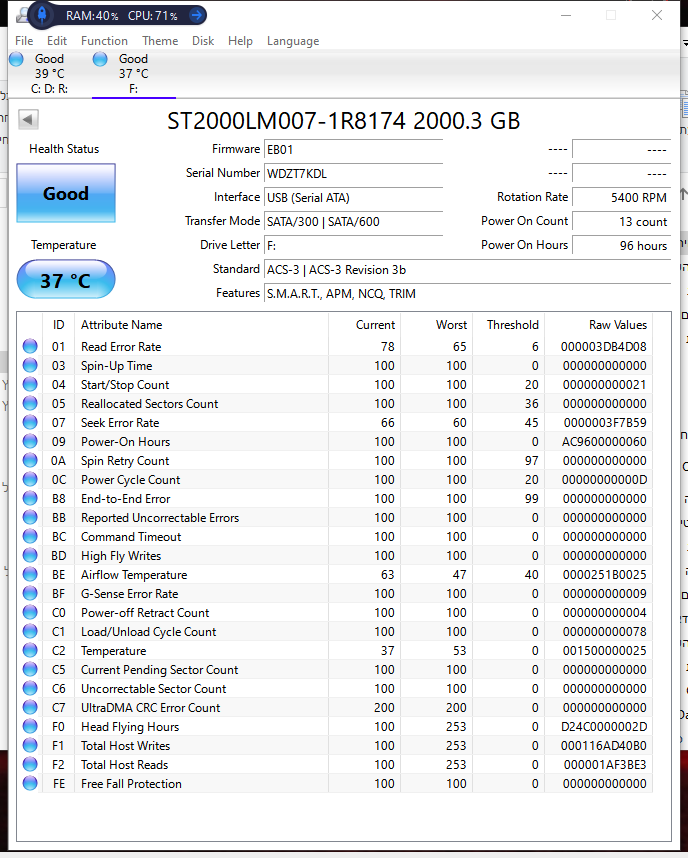Click status orb for C2 Temperature row
This screenshot has height=858, width=688.
(x=30, y=650)
